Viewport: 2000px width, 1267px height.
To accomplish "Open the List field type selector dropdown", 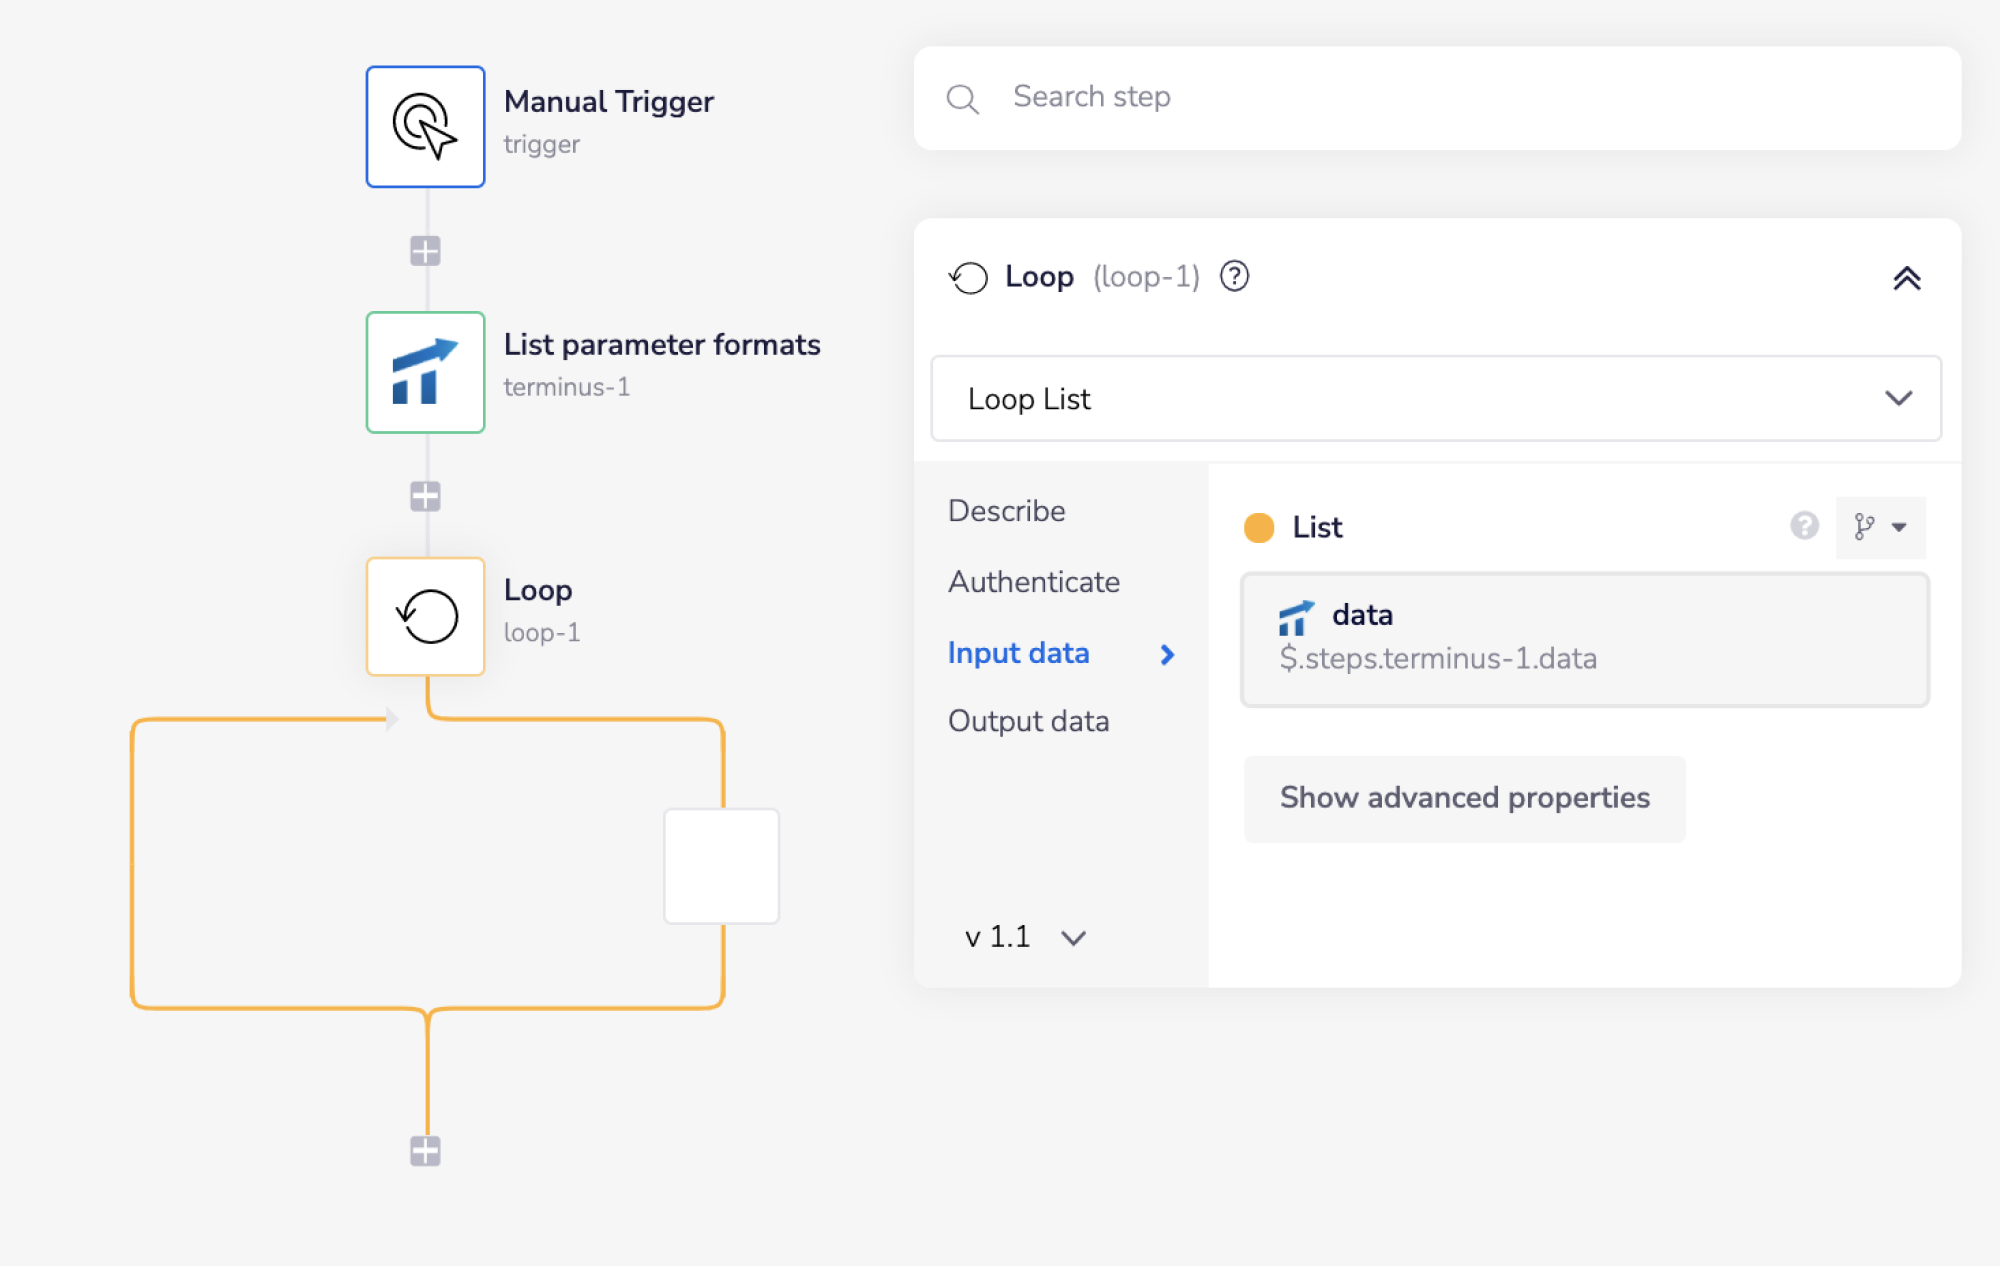I will click(x=1880, y=527).
